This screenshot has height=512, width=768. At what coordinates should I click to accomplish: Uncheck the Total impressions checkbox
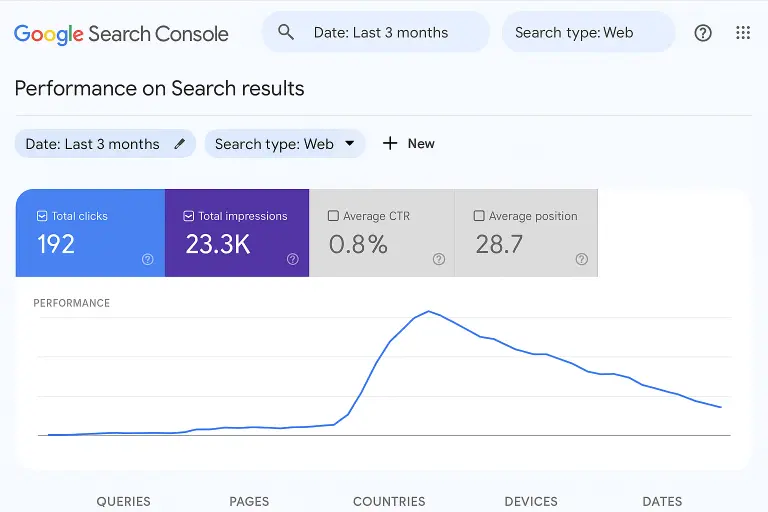pos(189,216)
